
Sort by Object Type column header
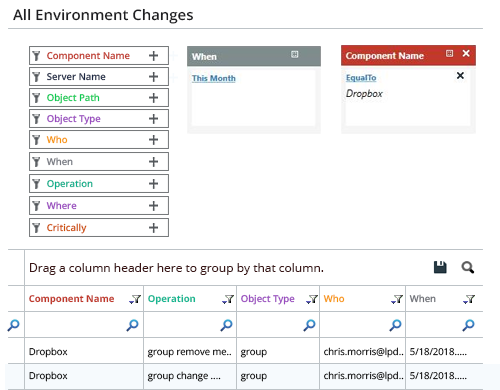[268, 299]
